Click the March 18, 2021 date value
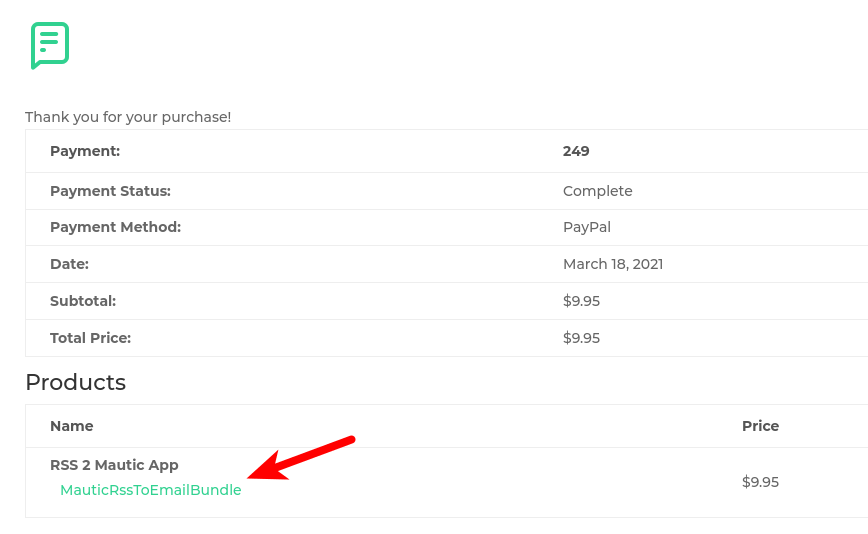868x534 pixels. click(612, 264)
